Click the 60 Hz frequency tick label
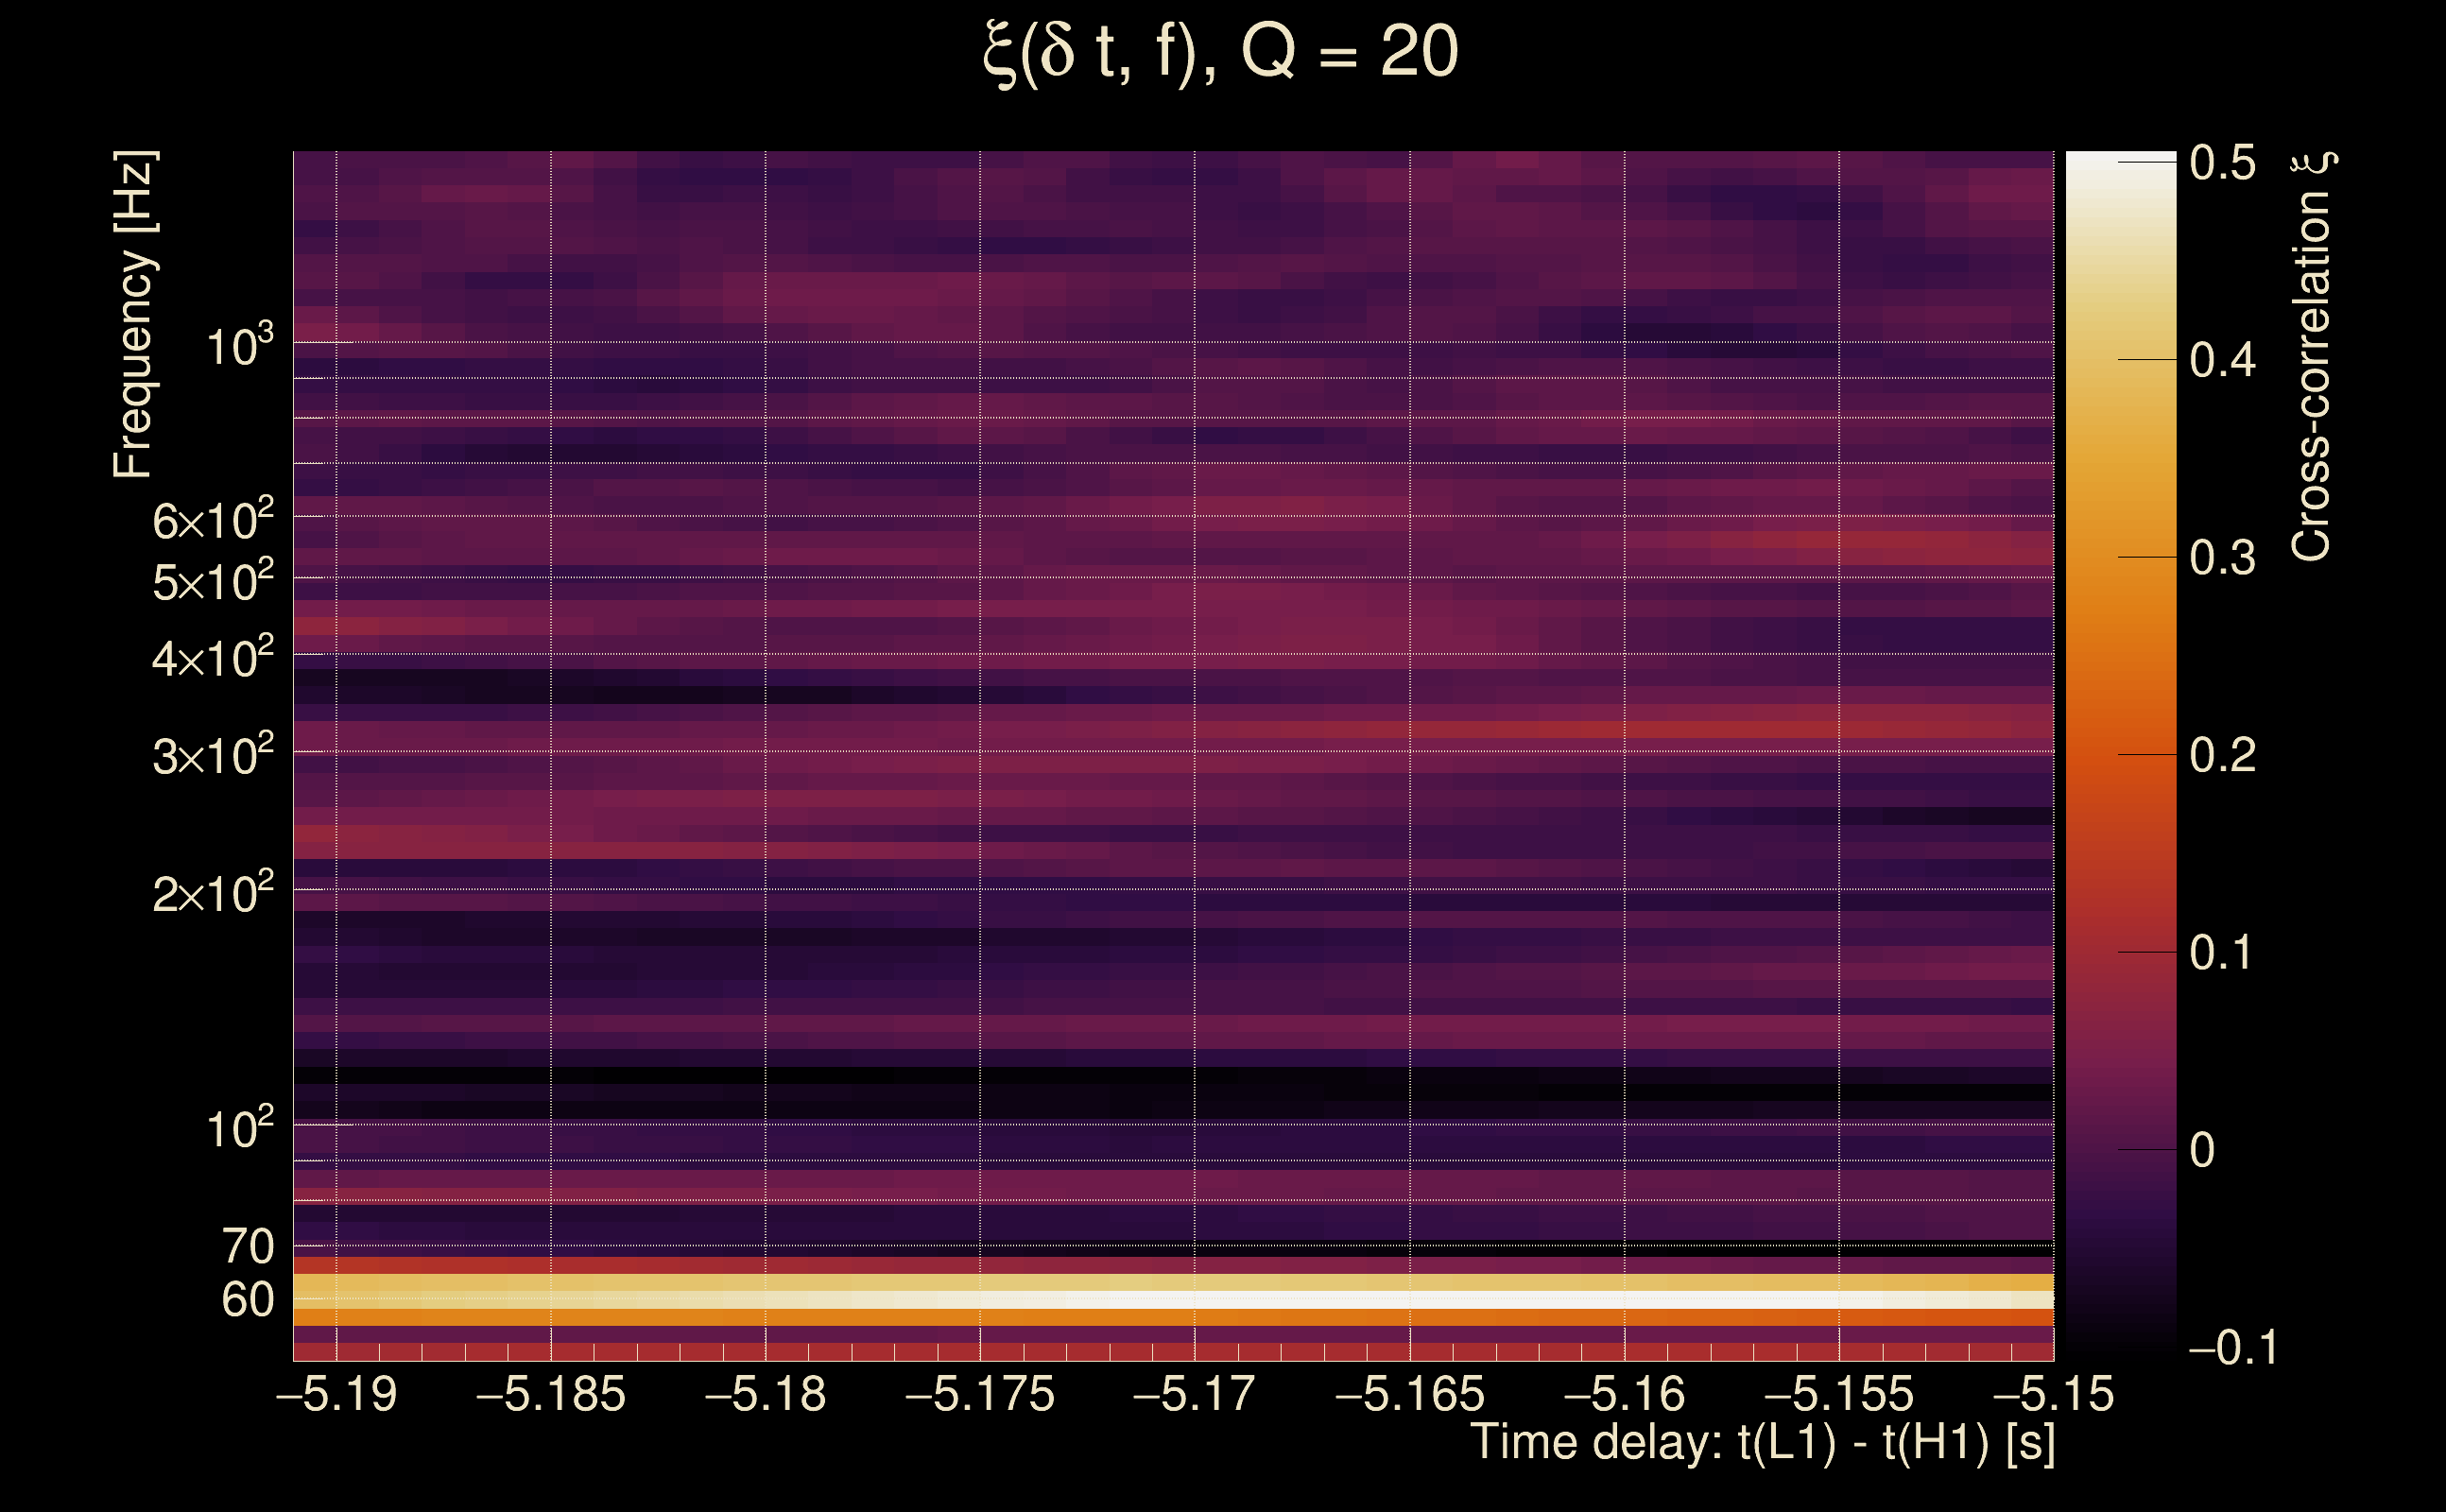2446x1512 pixels. click(247, 1300)
